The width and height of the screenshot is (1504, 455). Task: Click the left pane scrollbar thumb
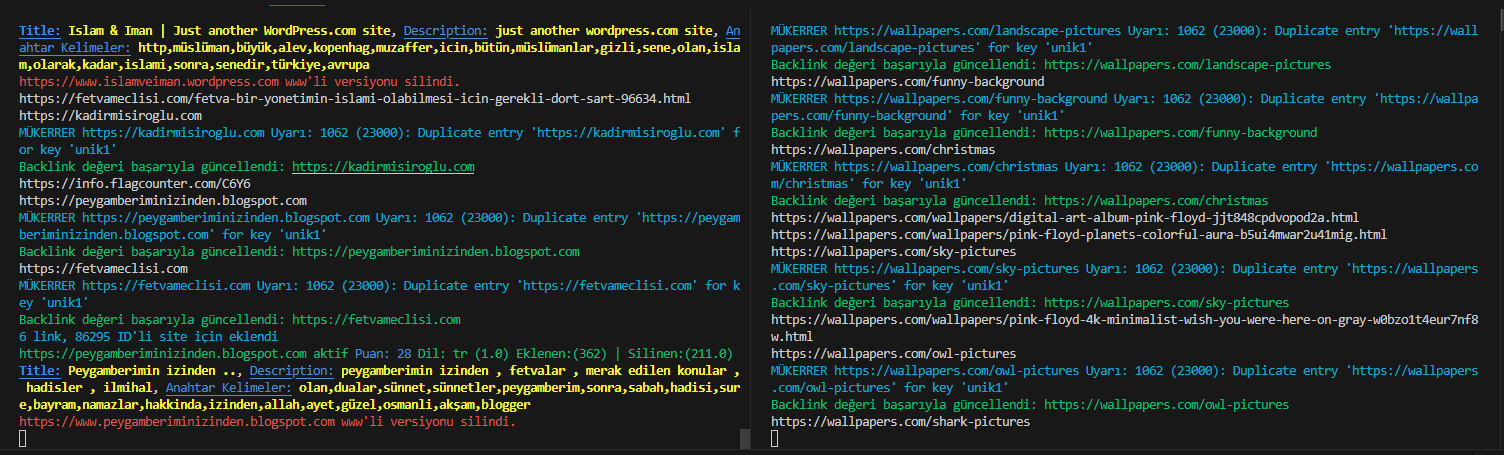pos(744,438)
